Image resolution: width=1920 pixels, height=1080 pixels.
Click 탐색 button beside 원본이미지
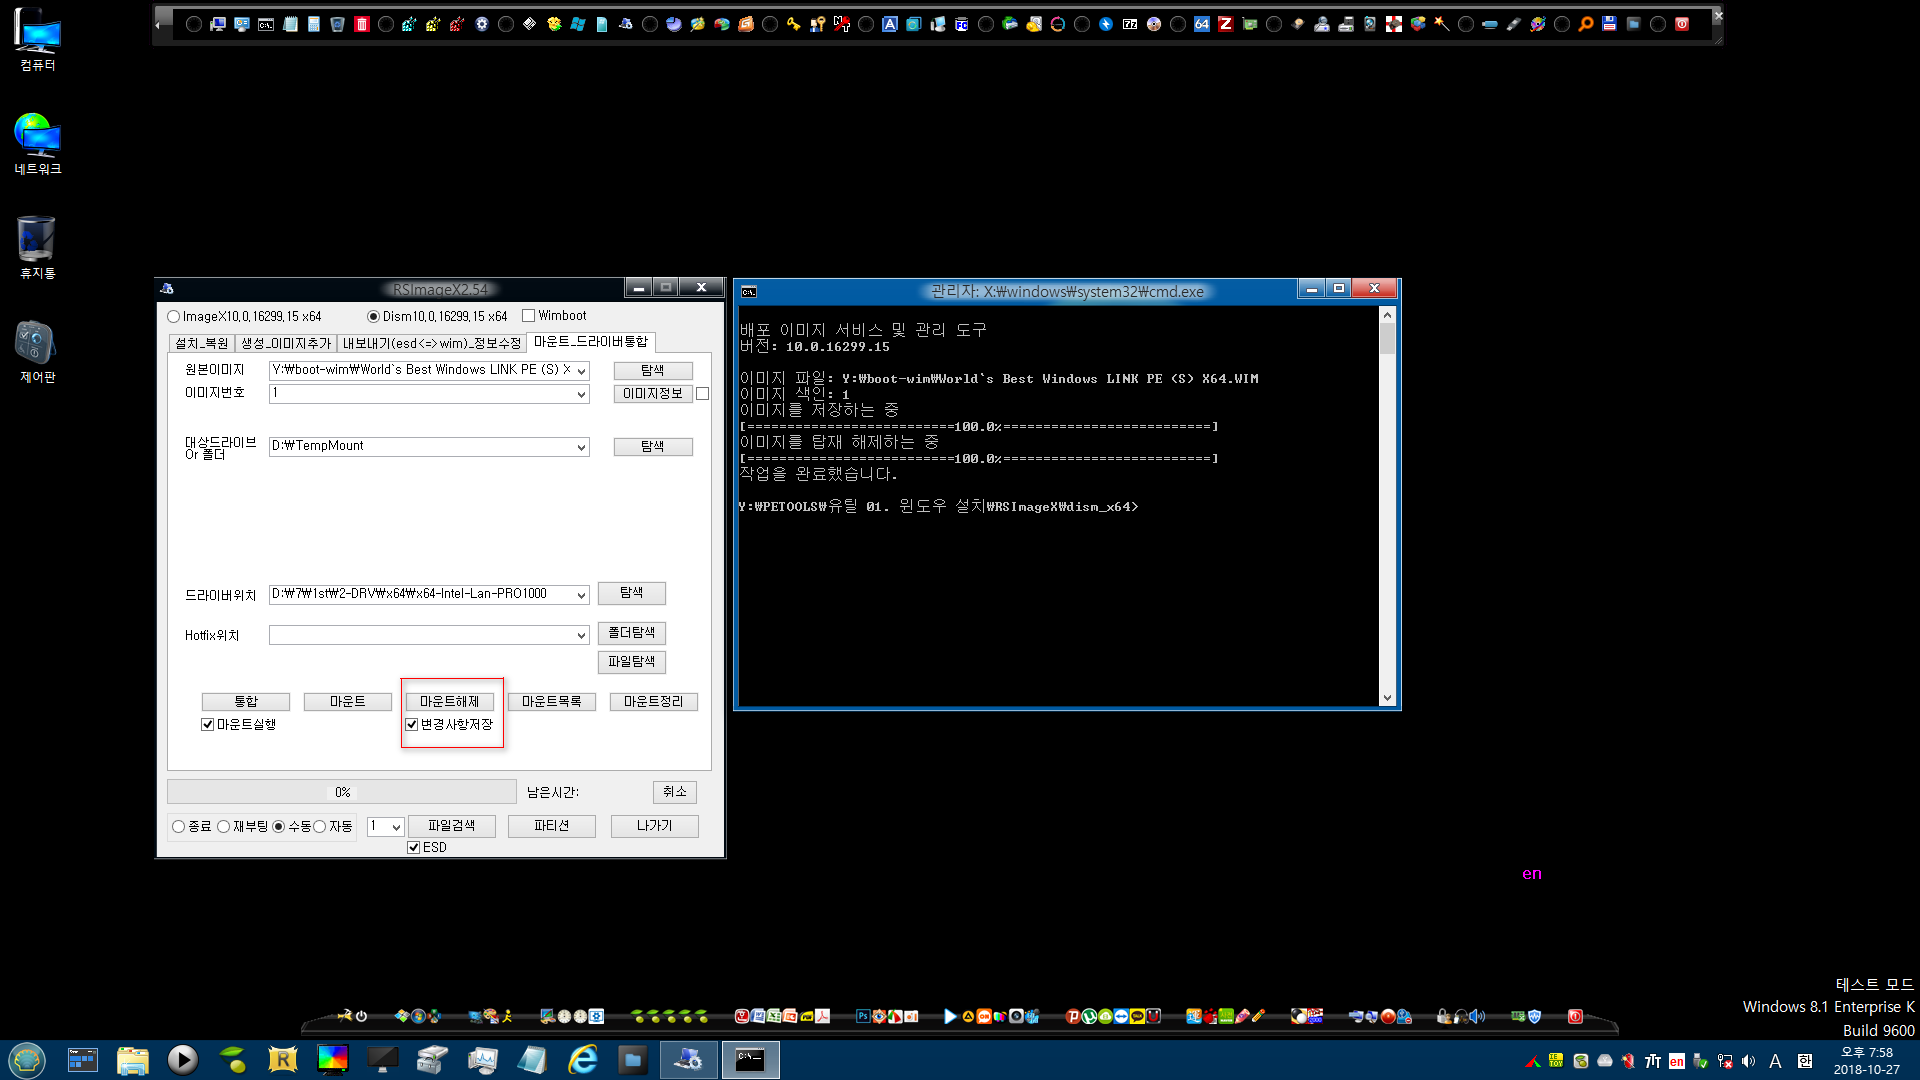(653, 370)
